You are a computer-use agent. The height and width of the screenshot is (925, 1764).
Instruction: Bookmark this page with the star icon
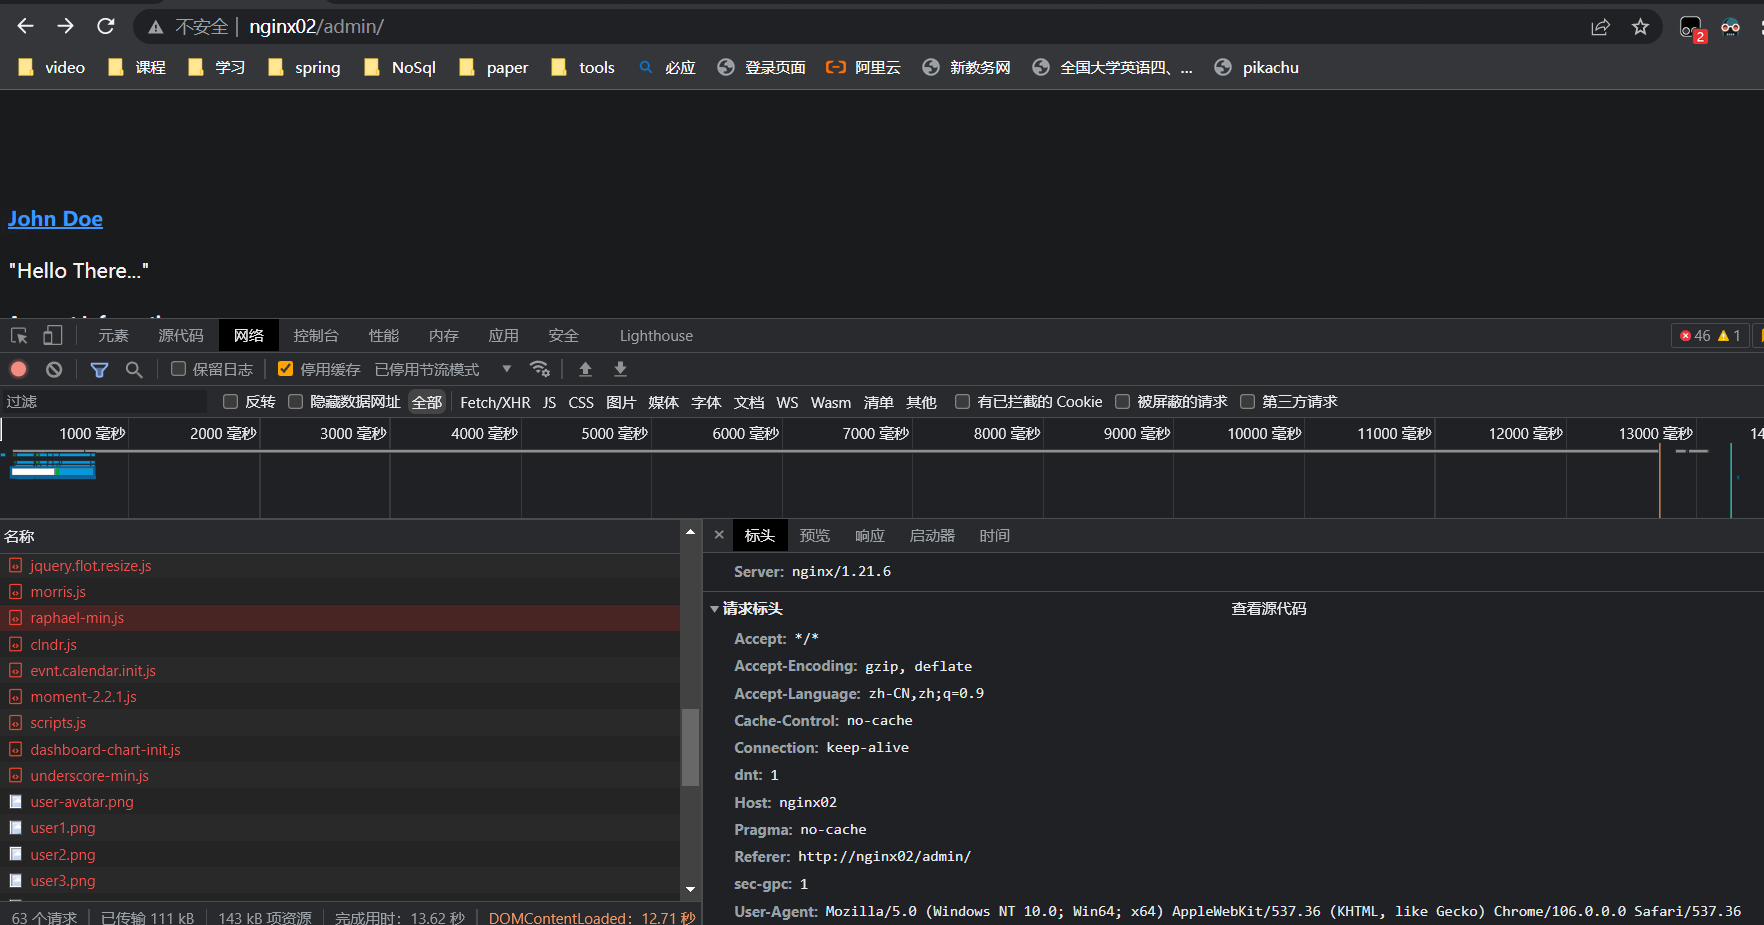(1640, 27)
